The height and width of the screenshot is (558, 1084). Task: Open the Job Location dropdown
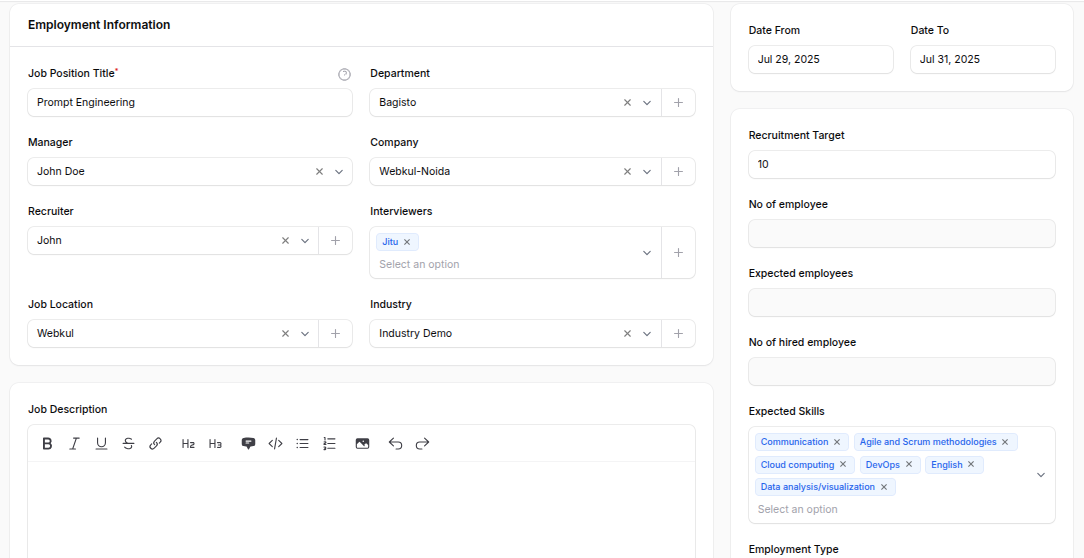(305, 334)
